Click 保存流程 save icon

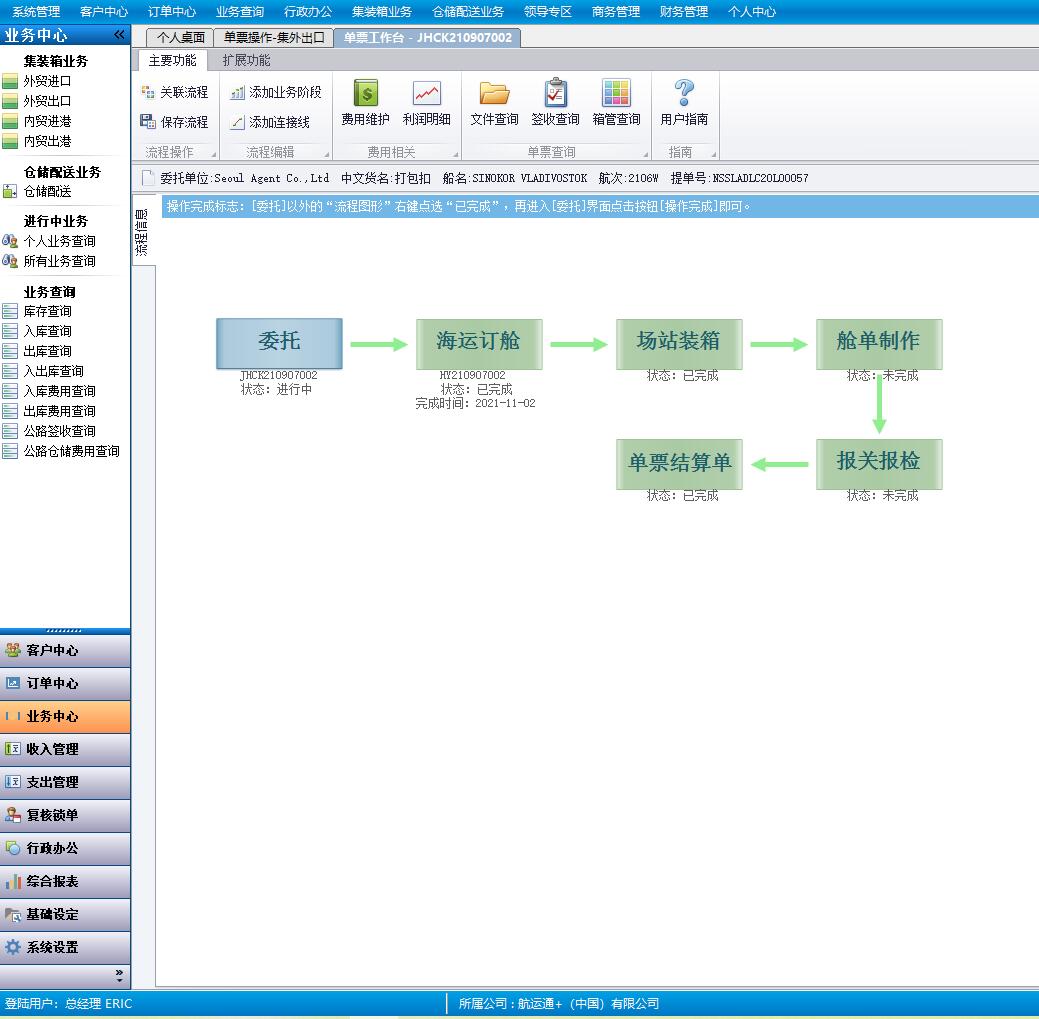[175, 122]
